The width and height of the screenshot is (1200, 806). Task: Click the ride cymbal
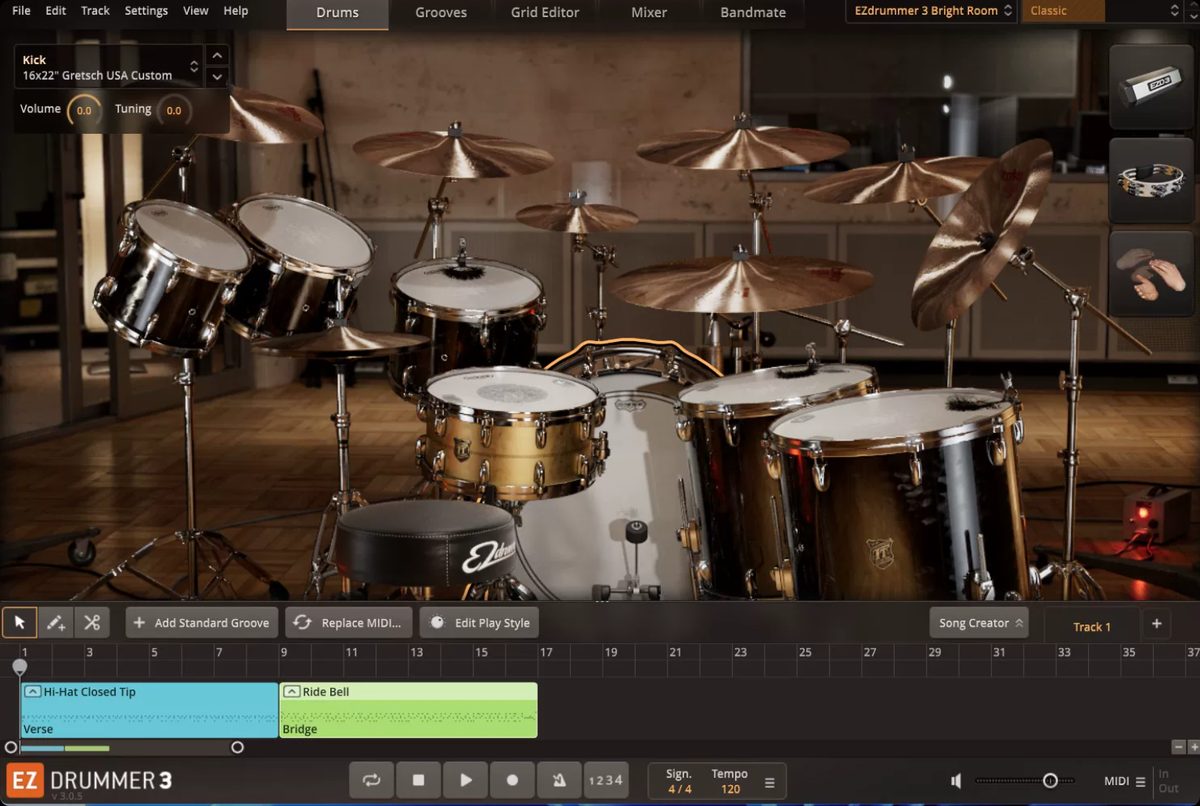pyautogui.click(x=742, y=283)
